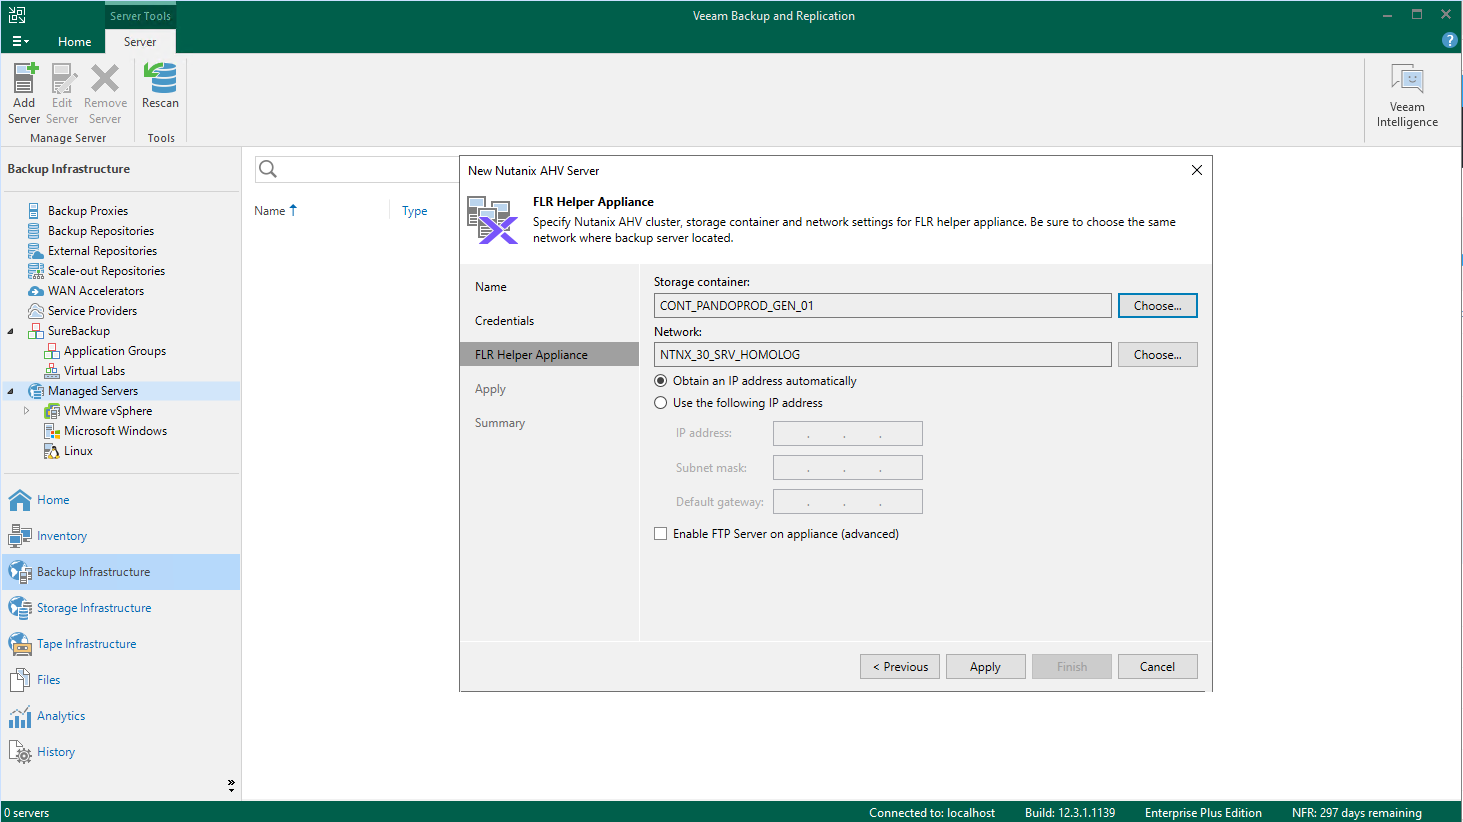1463x822 pixels.
Task: Enable FTP Server on appliance checkbox
Action: [660, 534]
